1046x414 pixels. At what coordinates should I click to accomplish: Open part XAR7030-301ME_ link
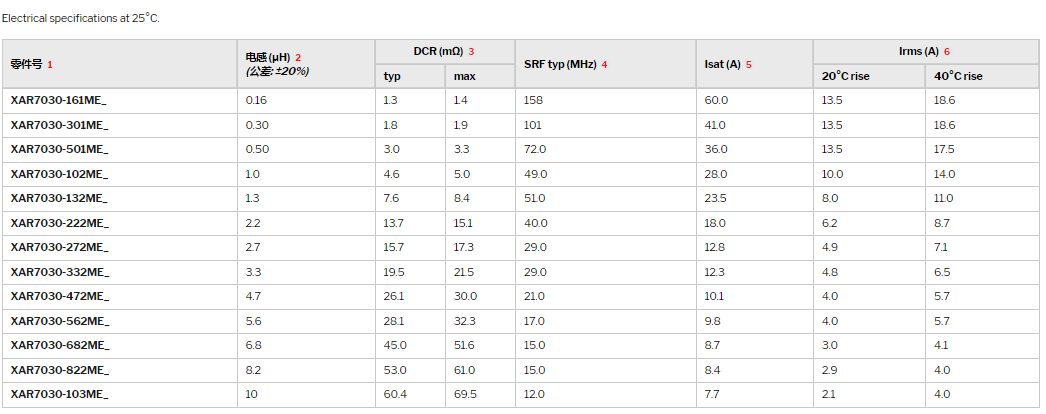click(59, 125)
